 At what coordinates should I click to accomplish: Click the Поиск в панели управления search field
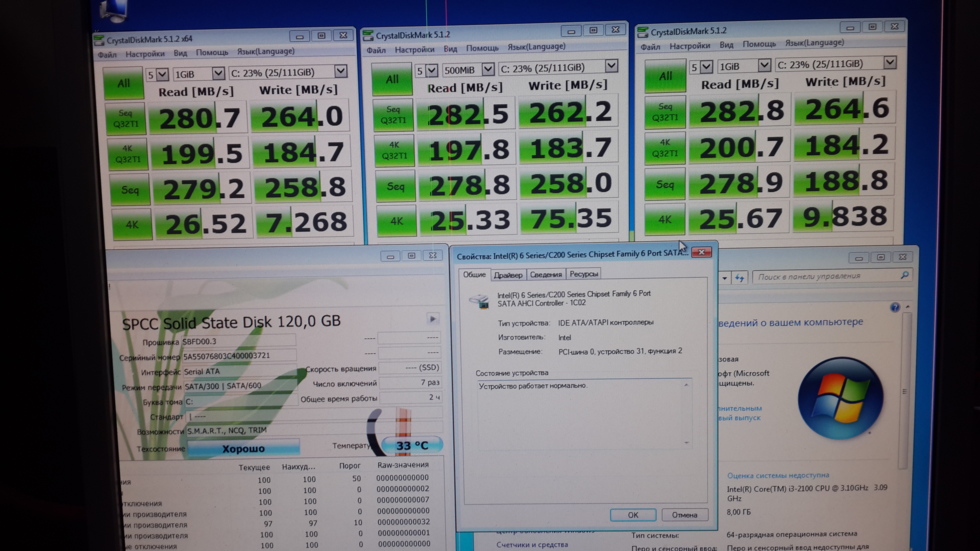[x=827, y=276]
